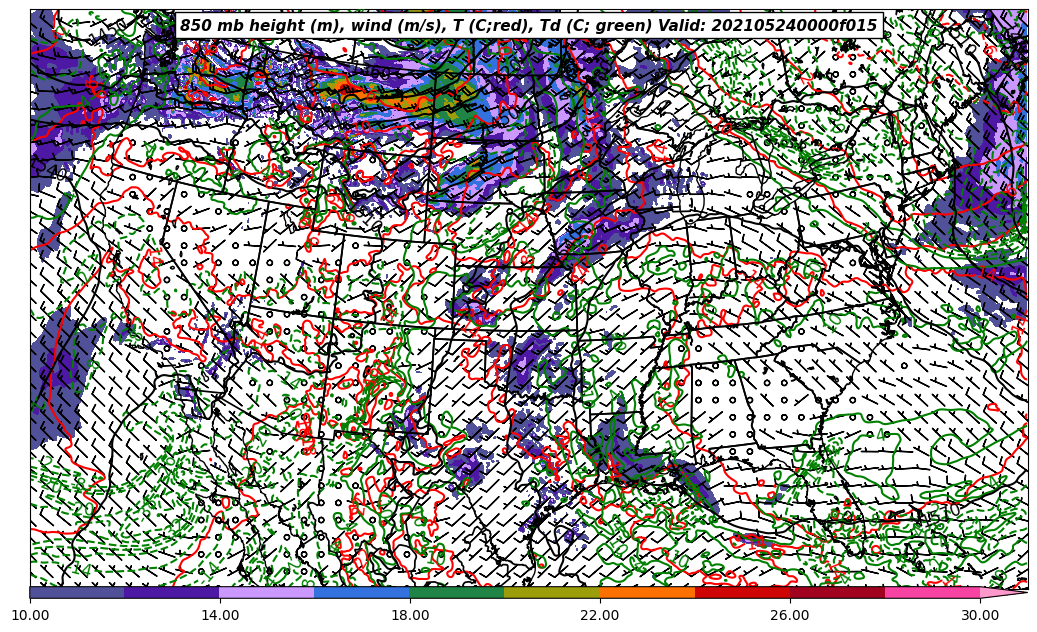Click the bright red 24–26 colorbar segment
Screen dimensions: 1037x632
tap(742, 592)
